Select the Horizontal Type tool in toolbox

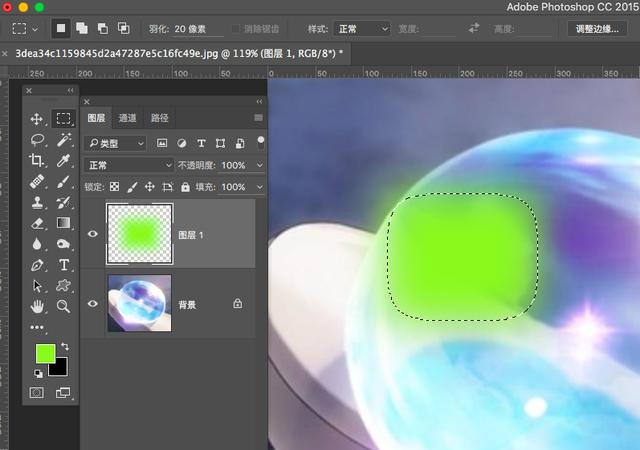[x=64, y=265]
